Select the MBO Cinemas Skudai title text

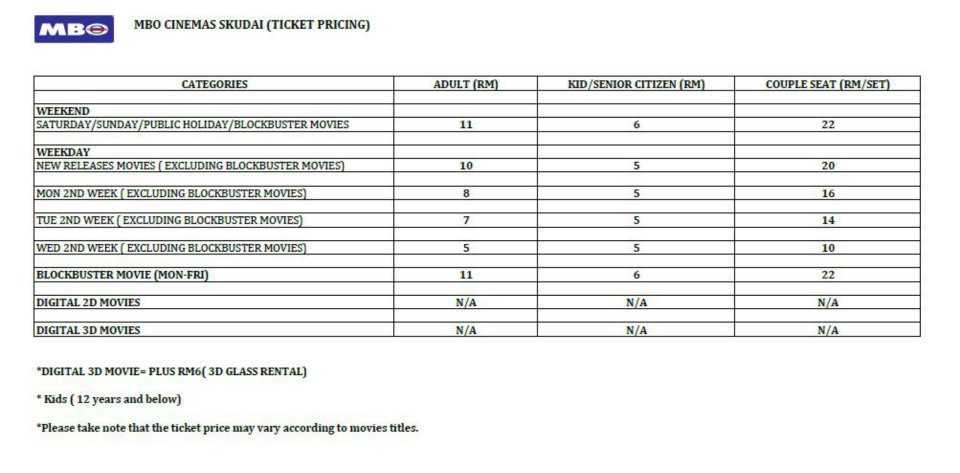[x=252, y=25]
